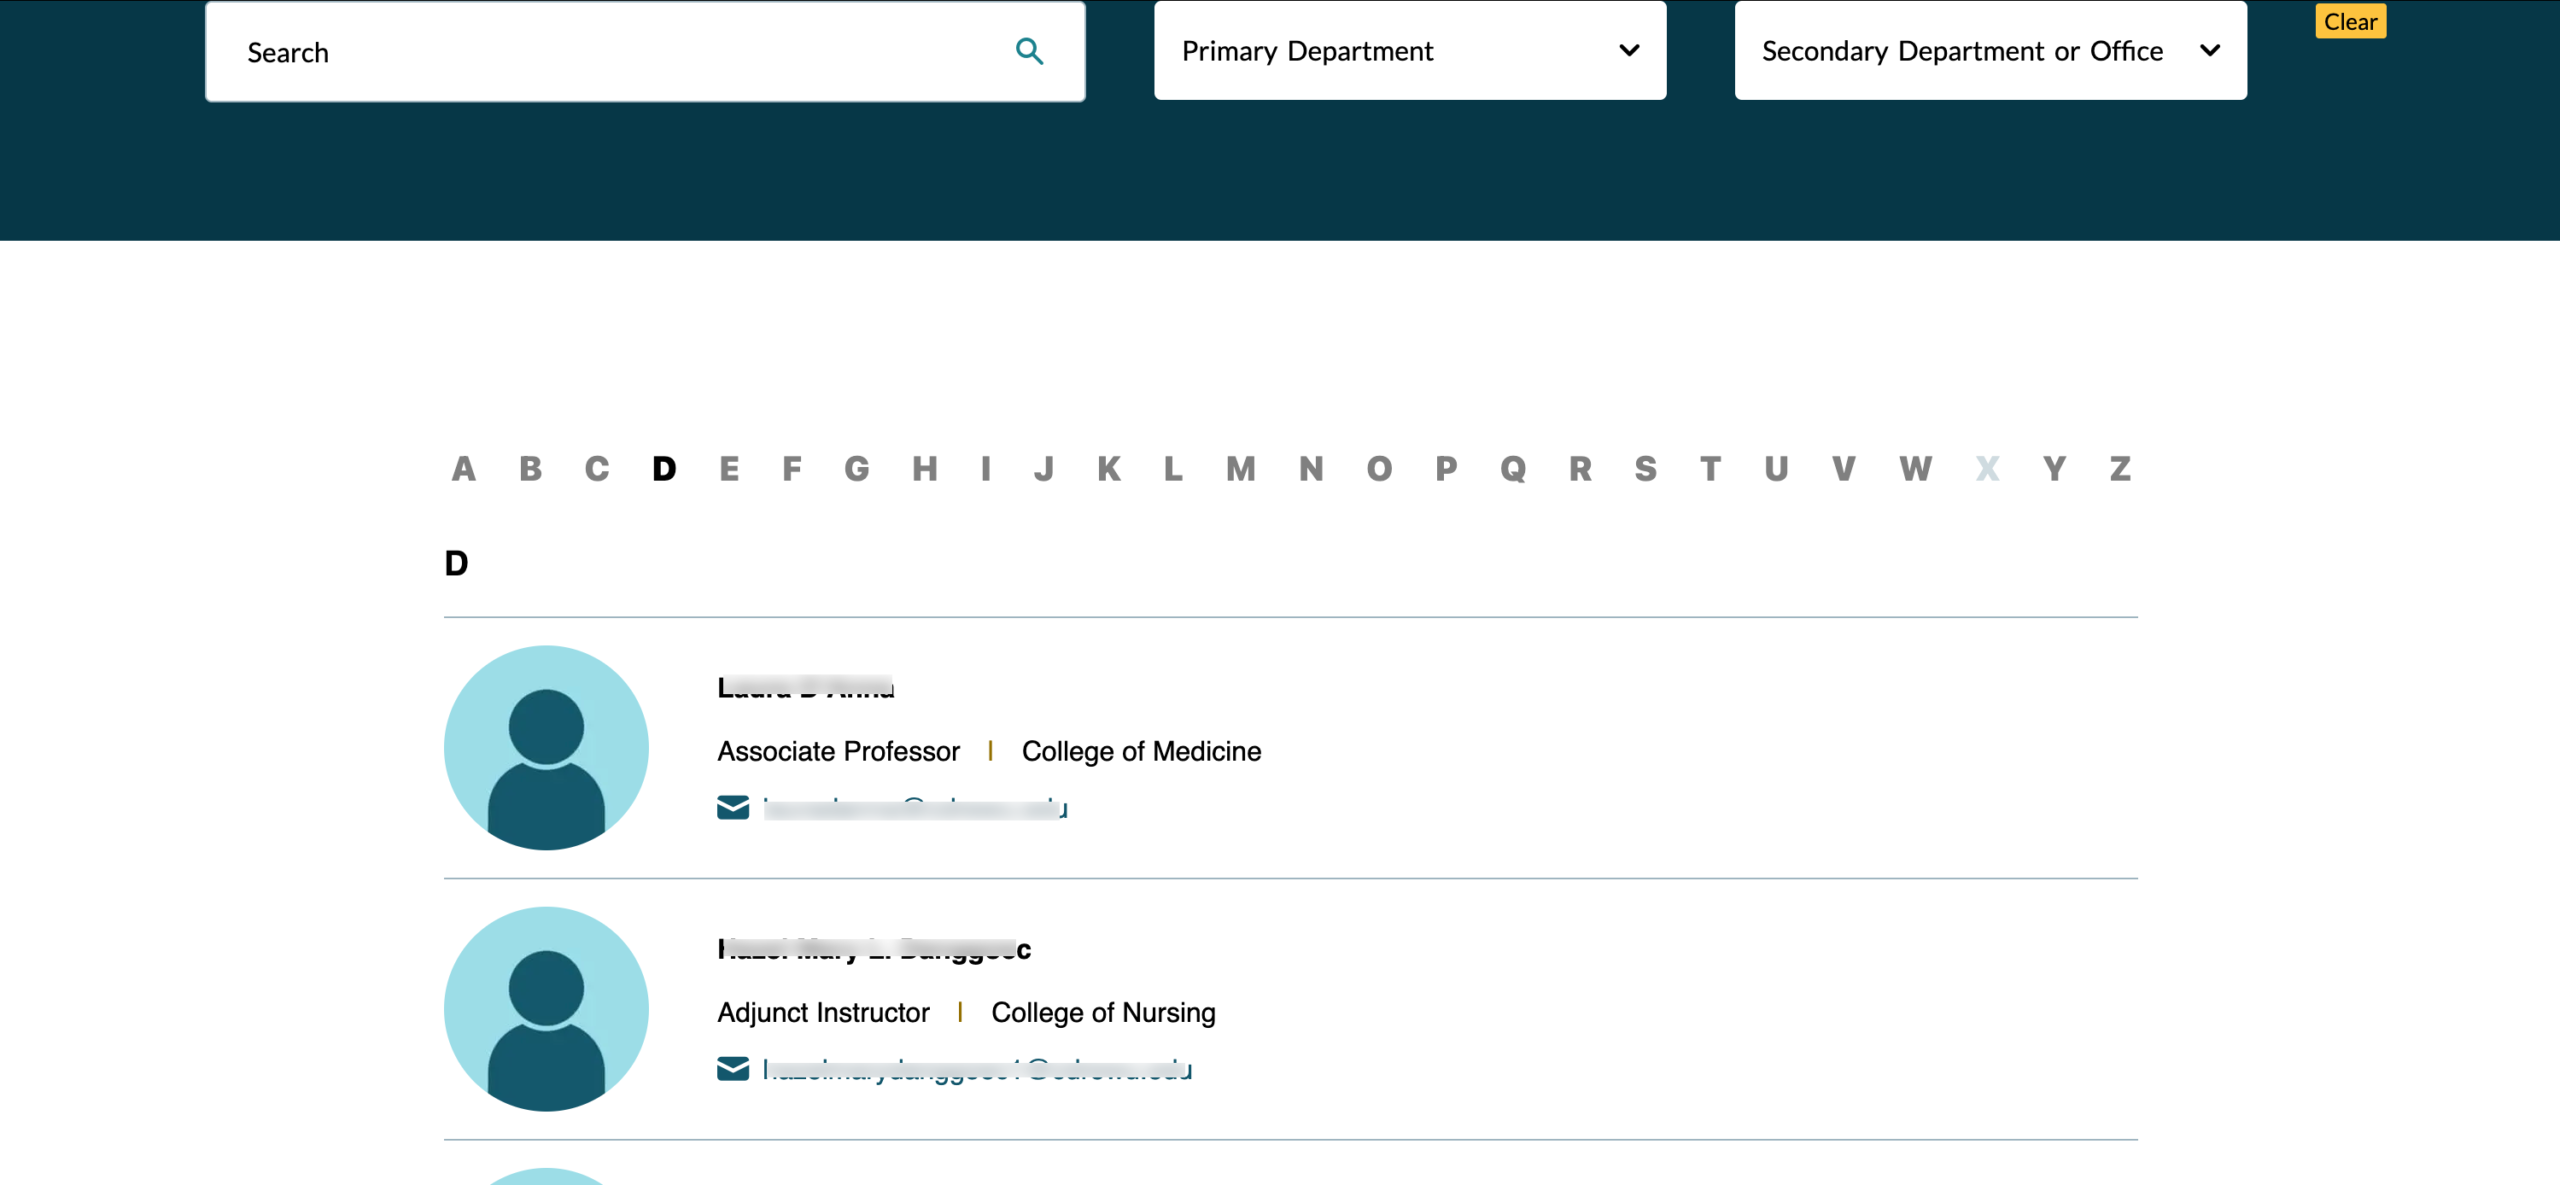Go to letter Z listings
This screenshot has height=1185, width=2560.
tap(2120, 468)
